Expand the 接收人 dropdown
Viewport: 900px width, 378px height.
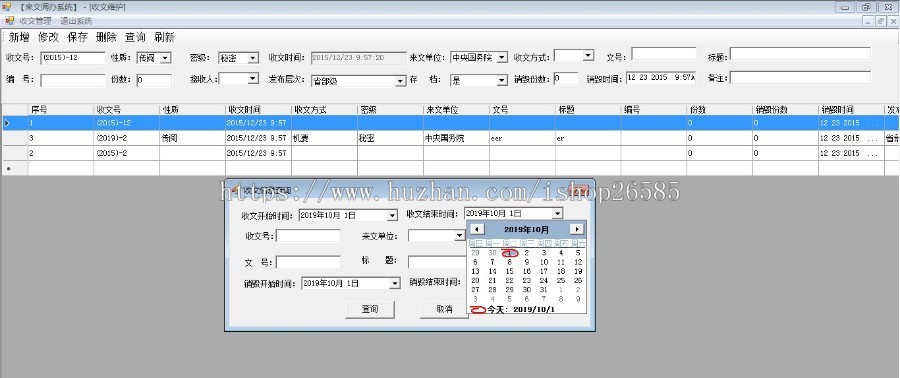point(253,79)
